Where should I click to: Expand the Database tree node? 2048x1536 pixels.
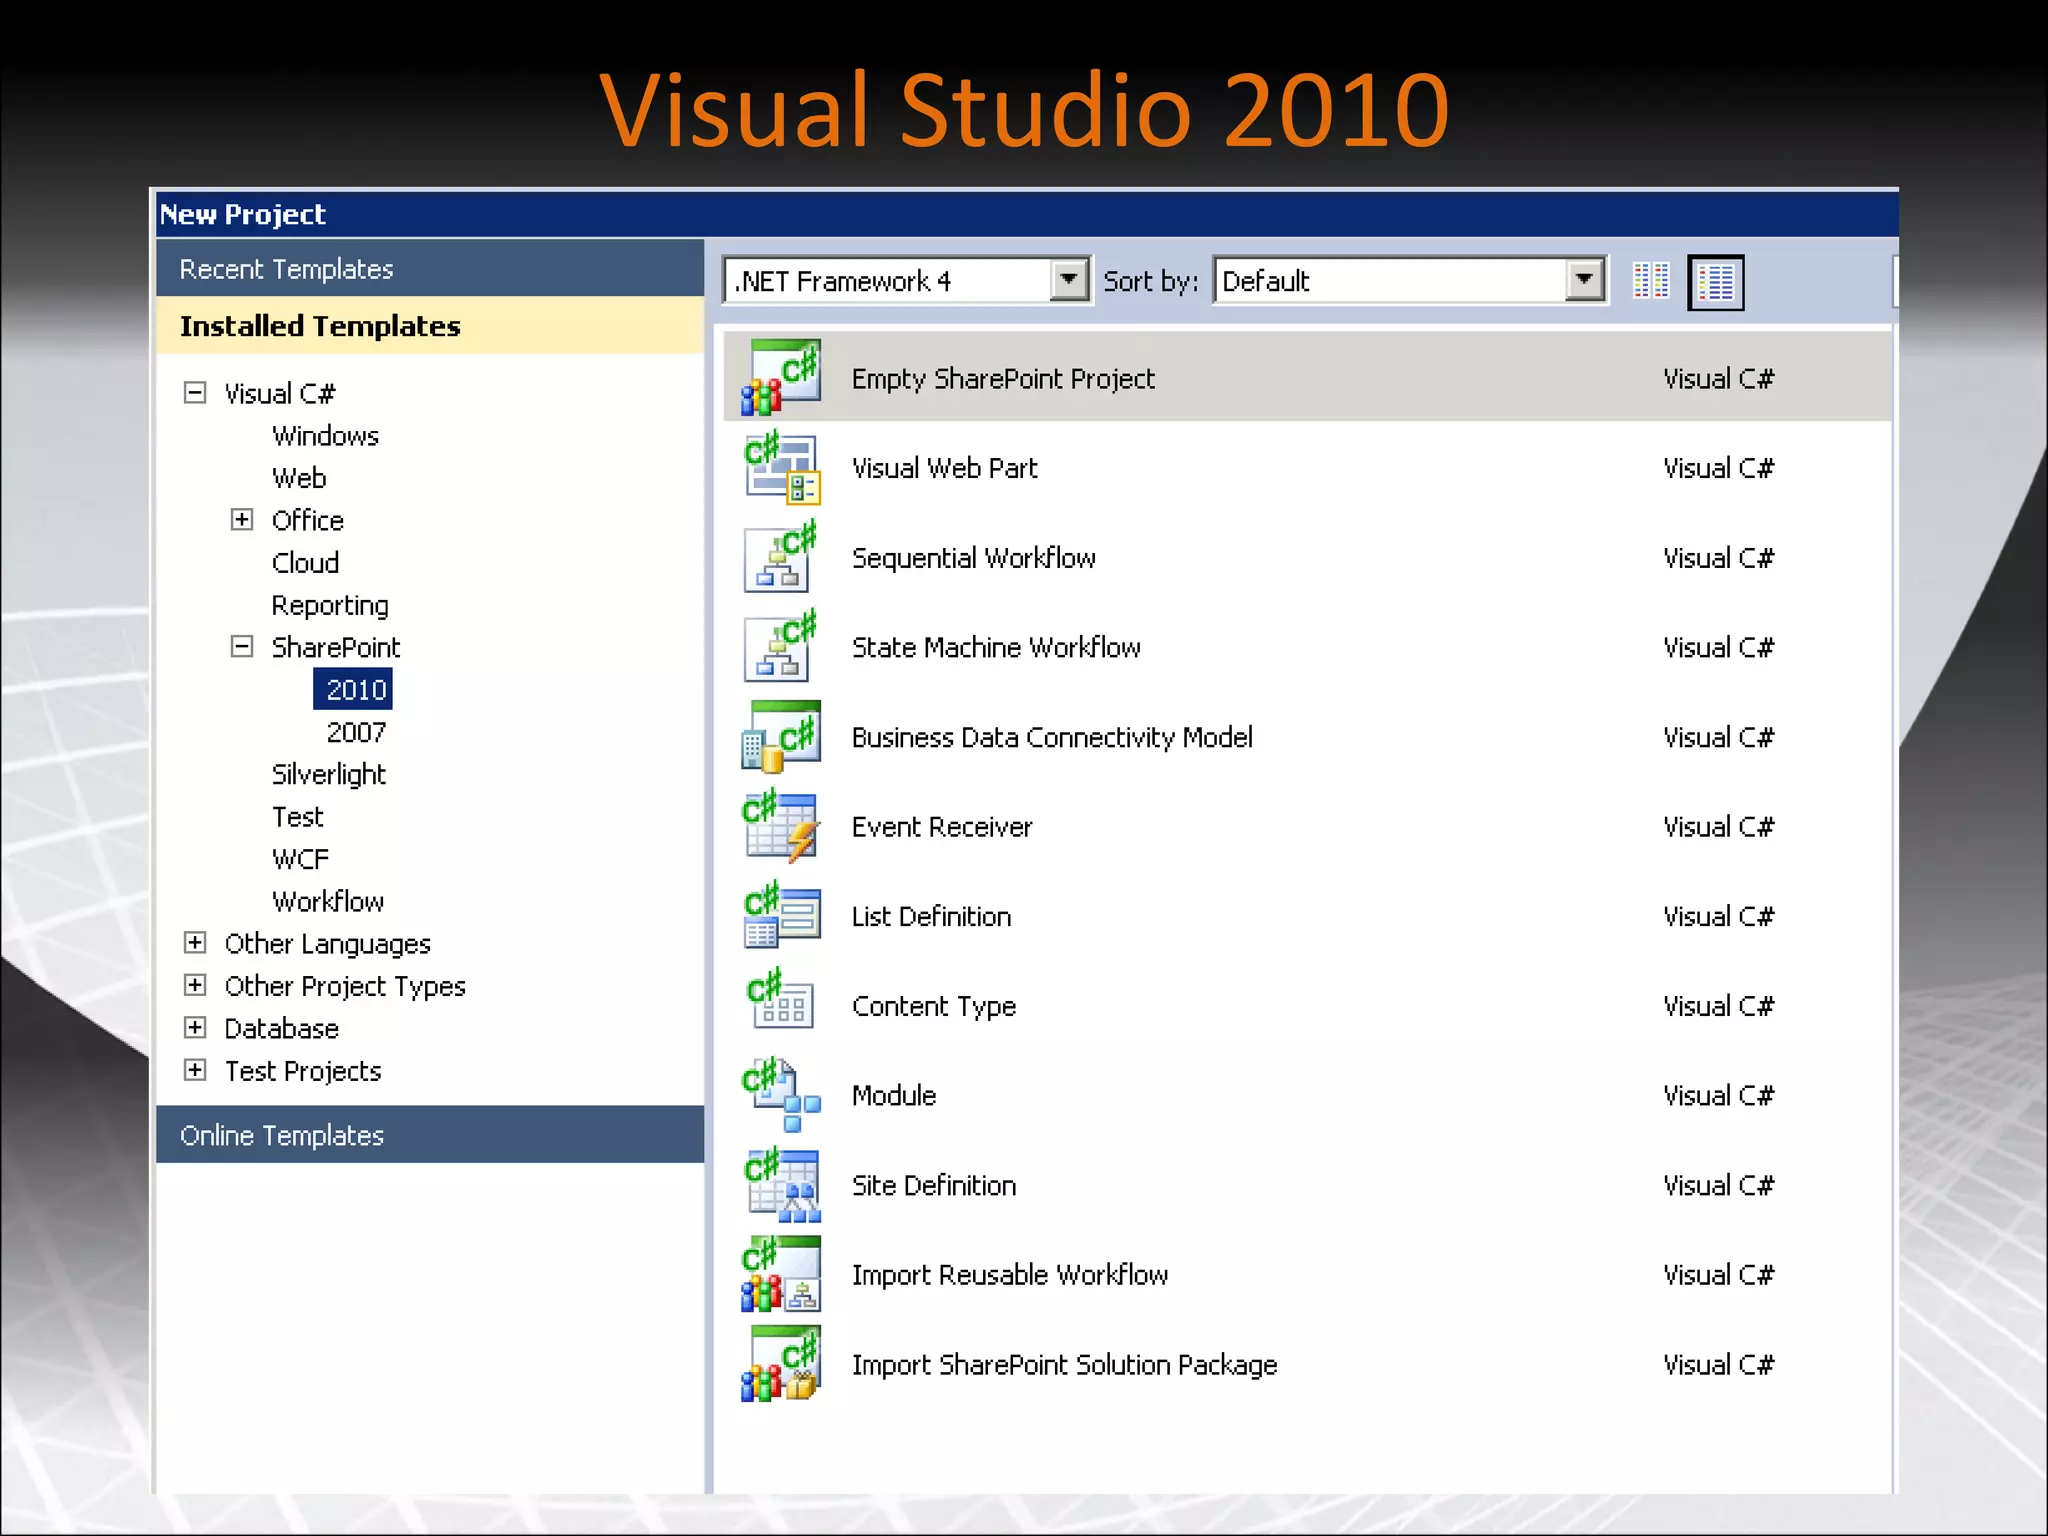[x=195, y=1028]
